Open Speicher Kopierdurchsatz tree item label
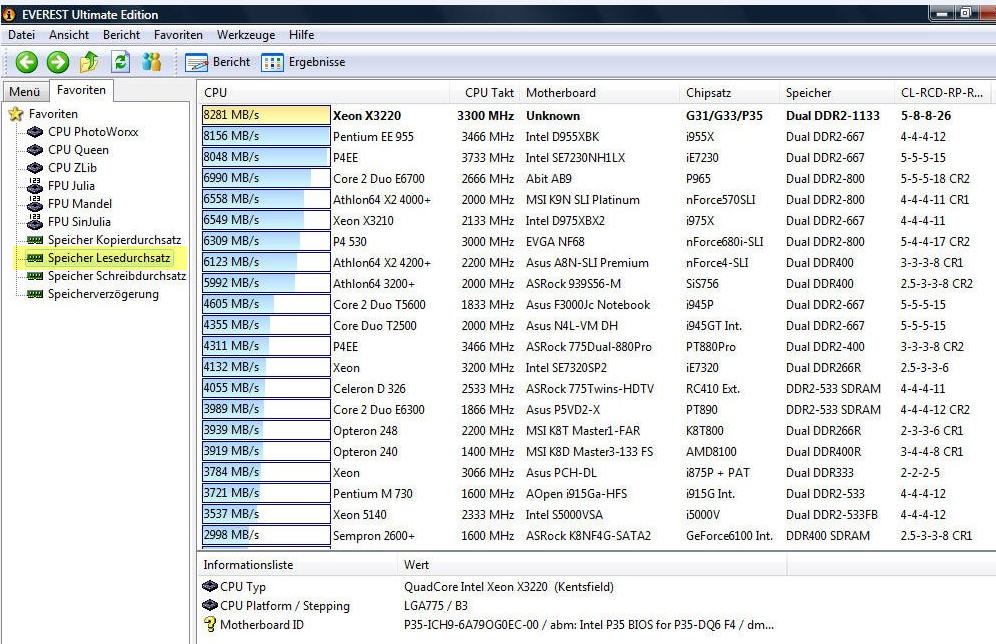The image size is (996, 644). pos(114,240)
